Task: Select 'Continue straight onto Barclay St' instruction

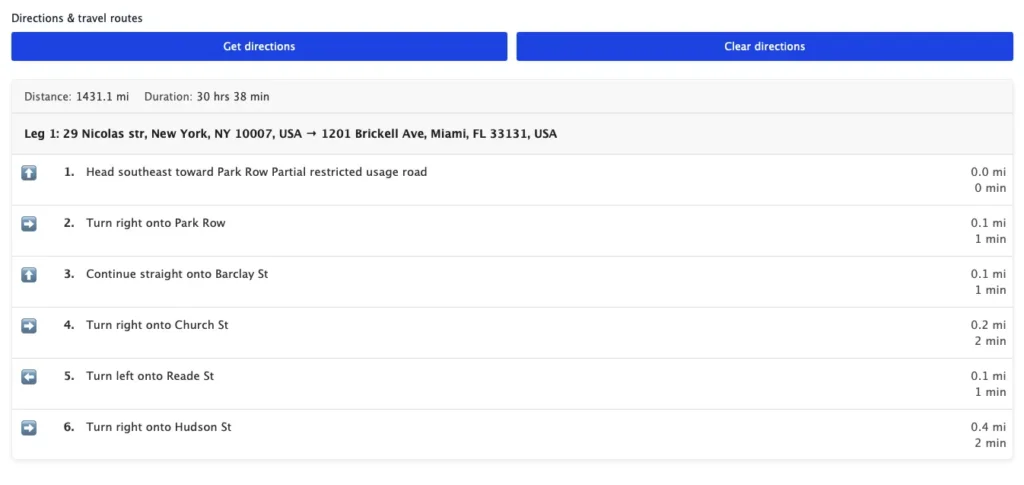Action: (x=177, y=274)
